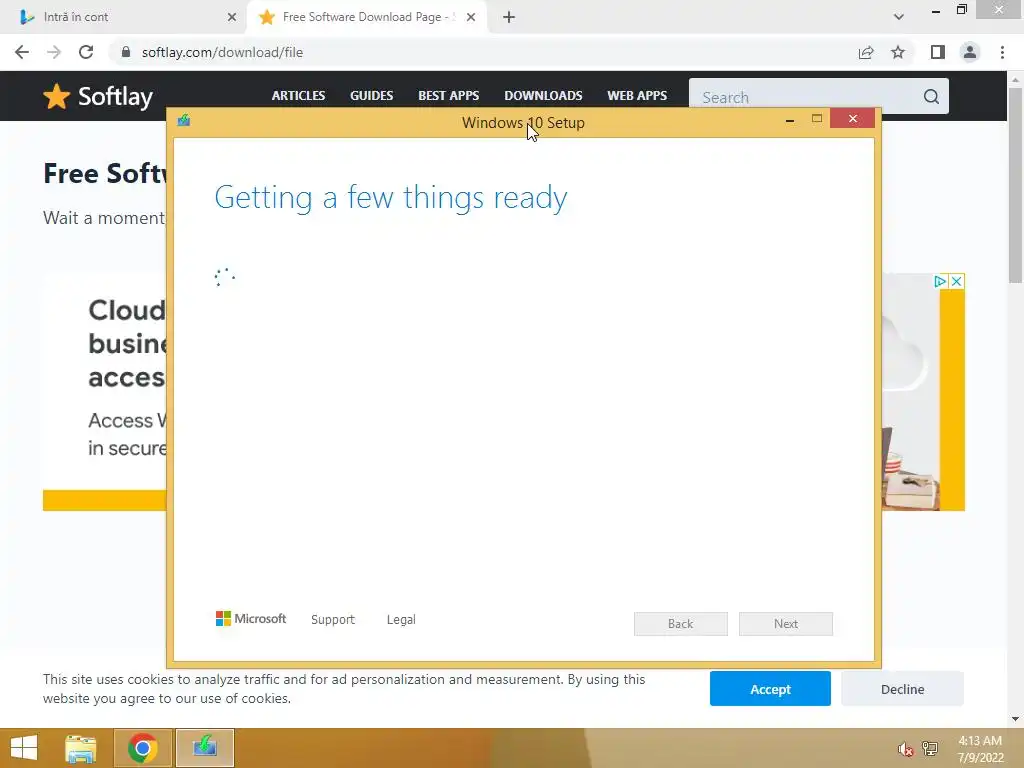Click the Back button in Setup
This screenshot has width=1024, height=768.
(680, 624)
